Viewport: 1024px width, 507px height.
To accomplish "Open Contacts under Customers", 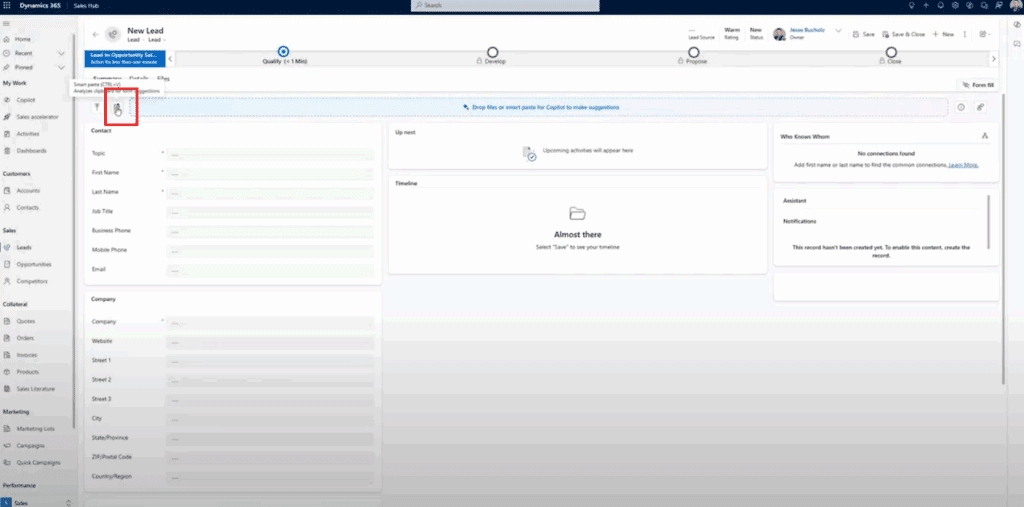I will [27, 208].
